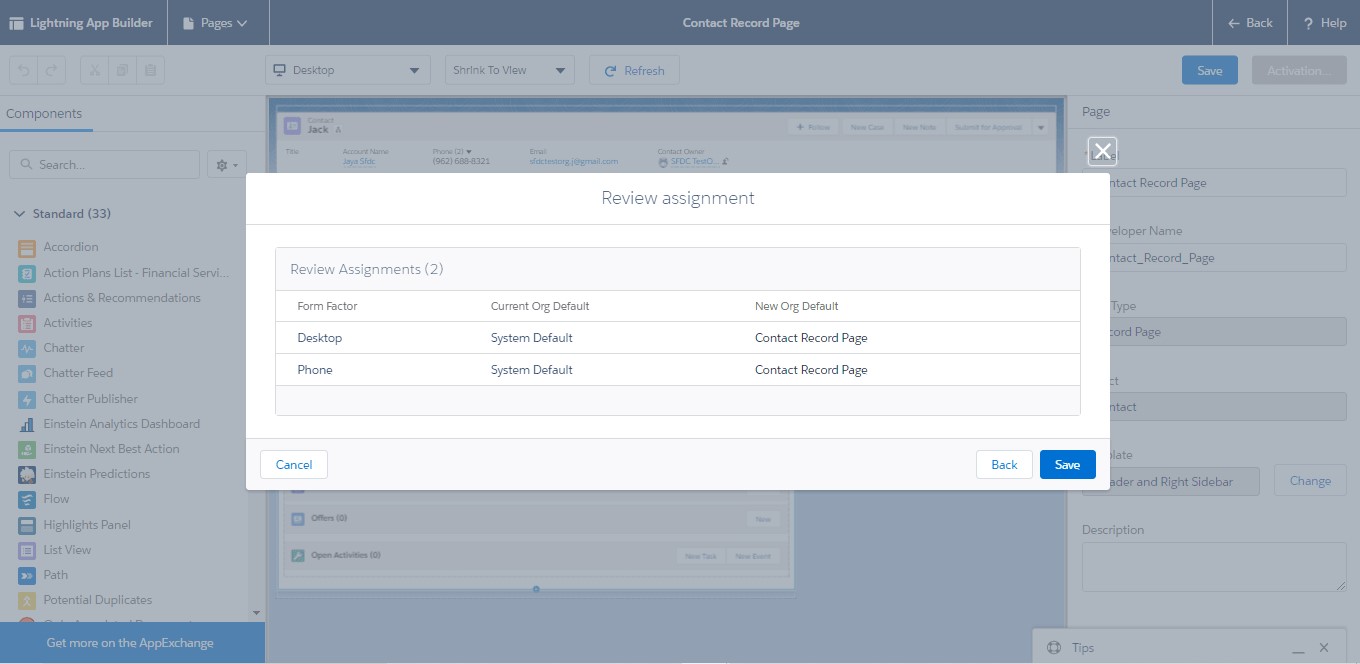1360x664 pixels.
Task: Select the Flow component icon
Action: point(25,498)
